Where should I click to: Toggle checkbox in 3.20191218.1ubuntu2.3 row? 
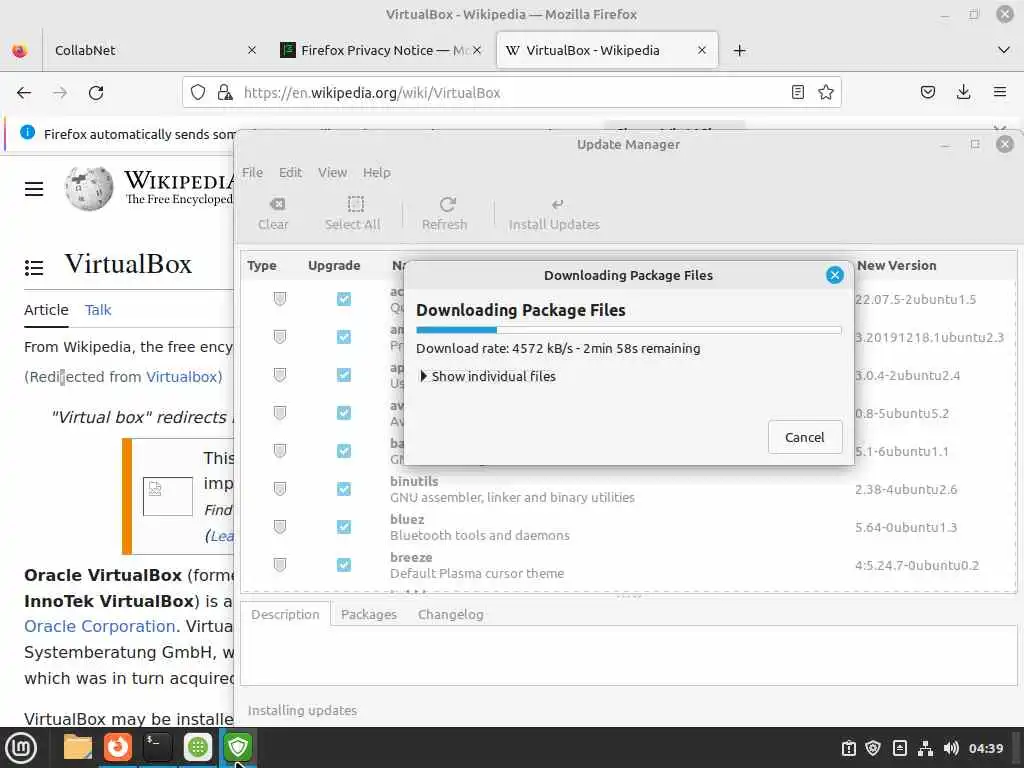(344, 336)
